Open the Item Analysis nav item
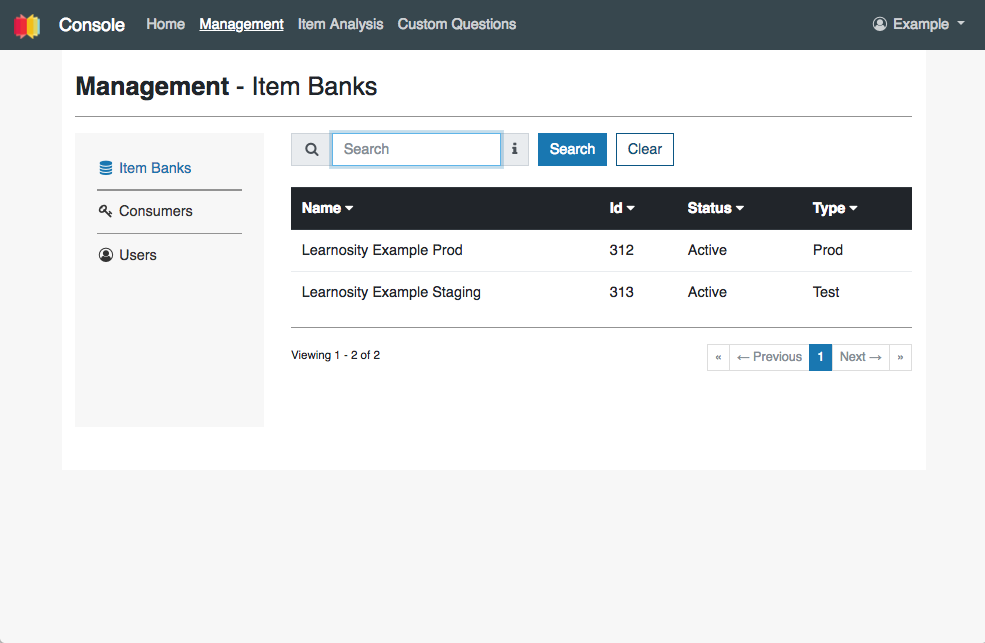The image size is (985, 643). coord(340,24)
